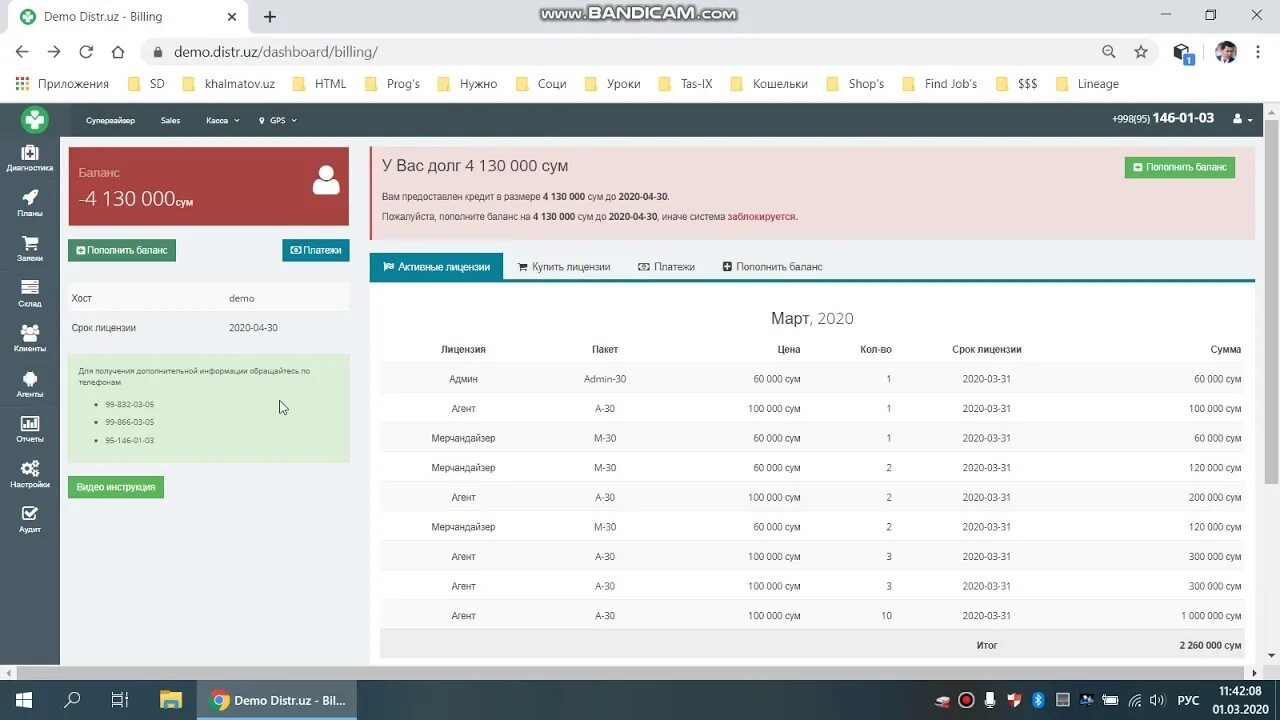
Task: Click the Bandicam record icon in tray
Action: (x=966, y=701)
